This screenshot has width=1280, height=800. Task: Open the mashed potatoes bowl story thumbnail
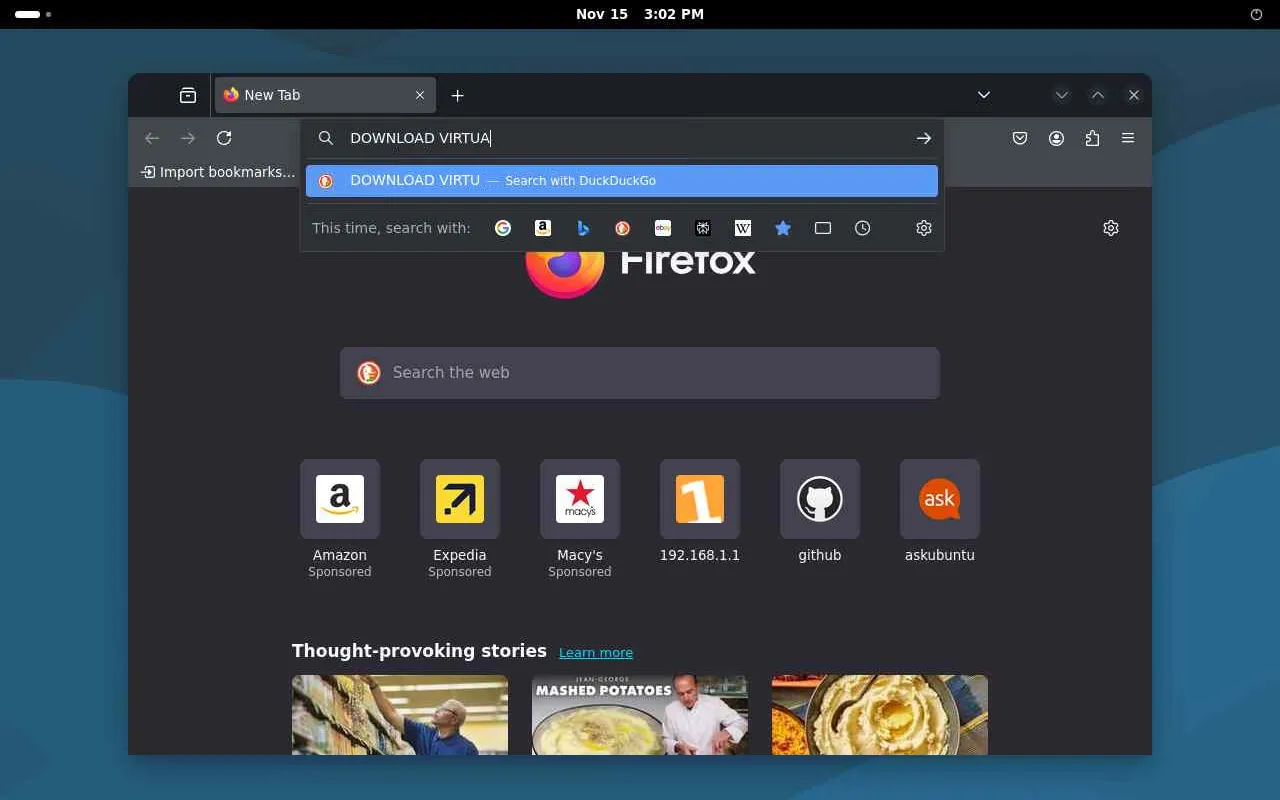880,715
